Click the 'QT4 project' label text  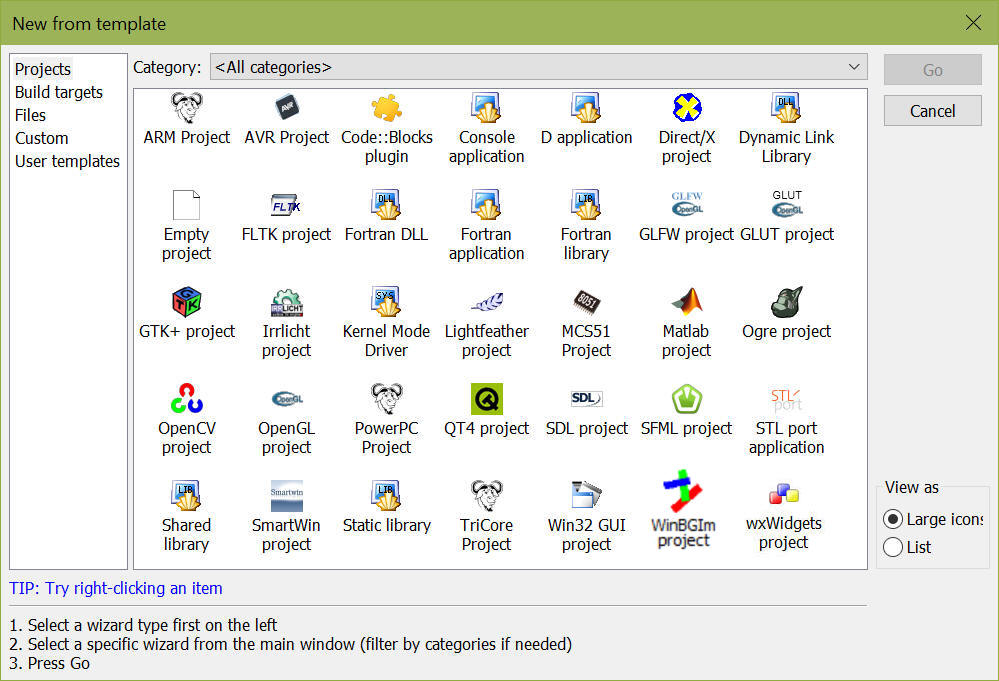[486, 428]
